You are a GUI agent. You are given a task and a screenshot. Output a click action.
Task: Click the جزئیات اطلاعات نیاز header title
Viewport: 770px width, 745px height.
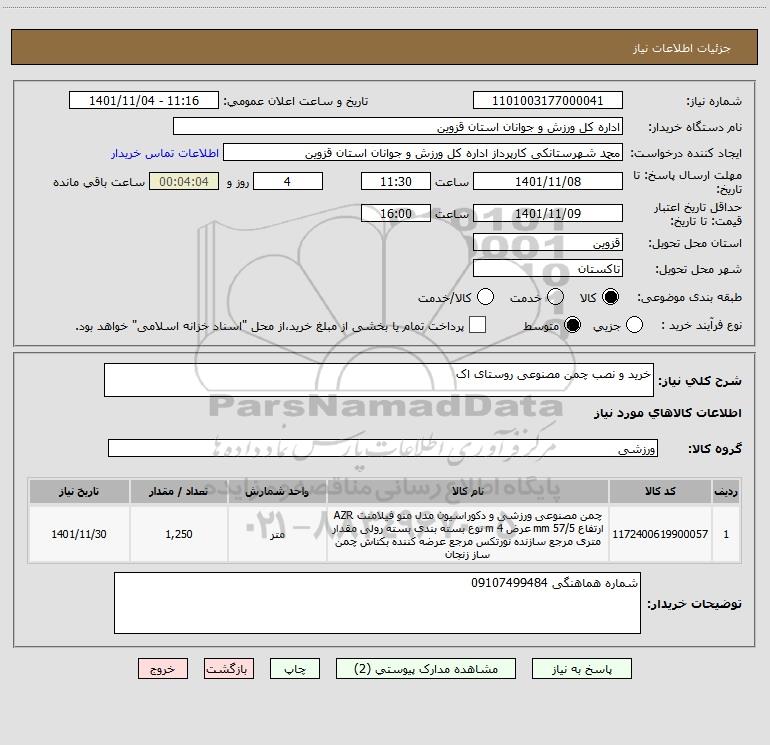(681, 48)
